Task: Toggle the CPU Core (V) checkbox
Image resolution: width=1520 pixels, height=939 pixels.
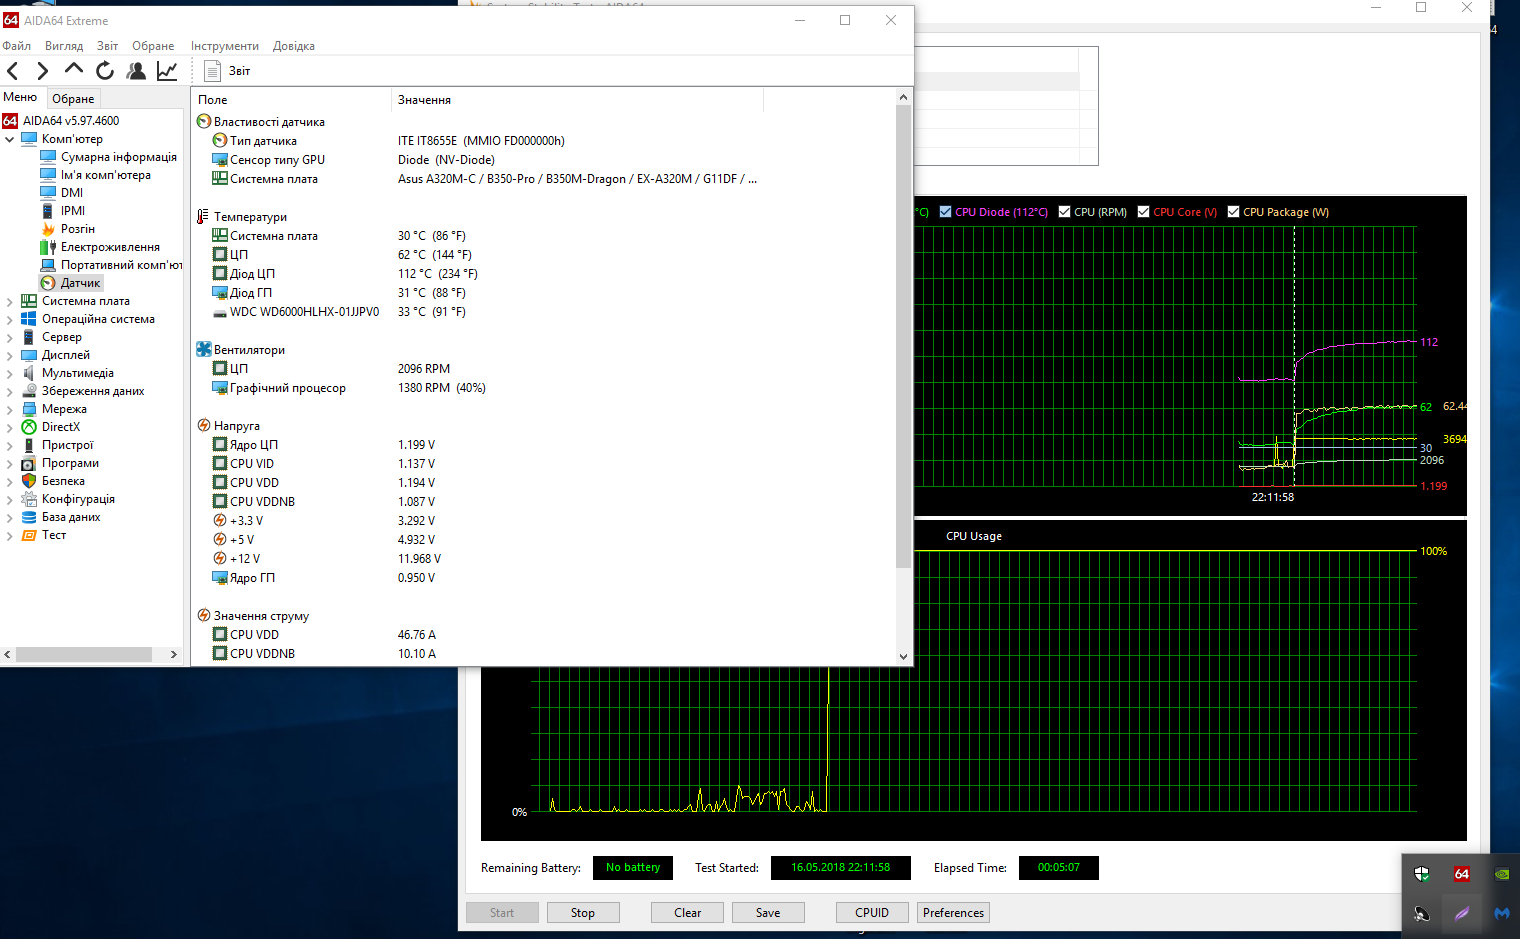Action: click(1143, 212)
